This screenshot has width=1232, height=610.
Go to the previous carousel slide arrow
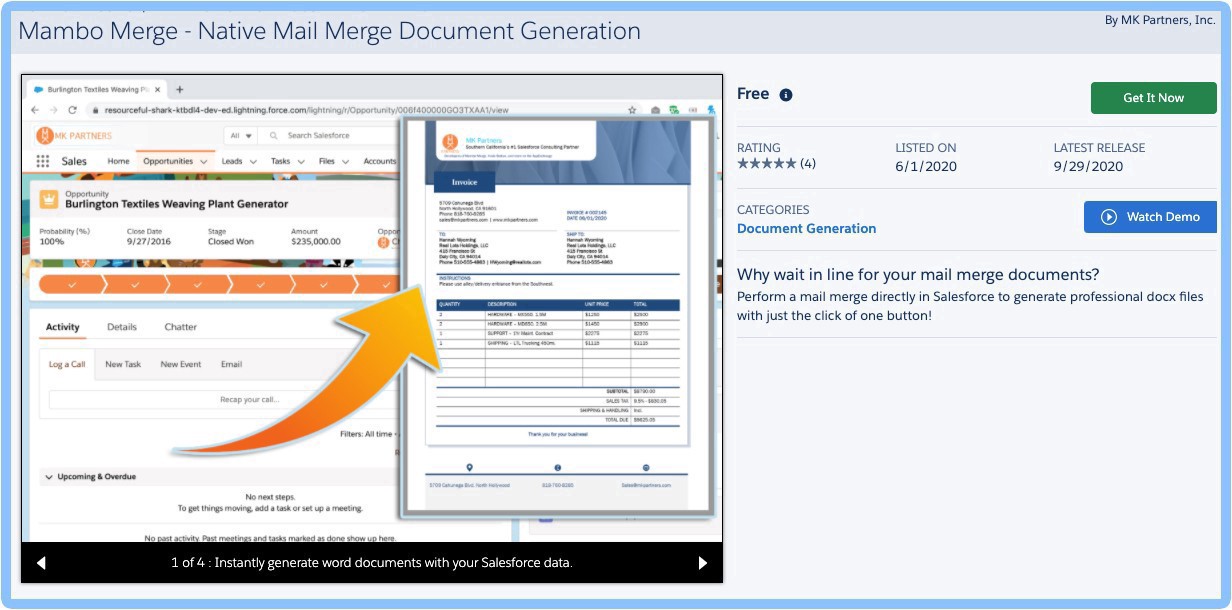pyautogui.click(x=41, y=563)
